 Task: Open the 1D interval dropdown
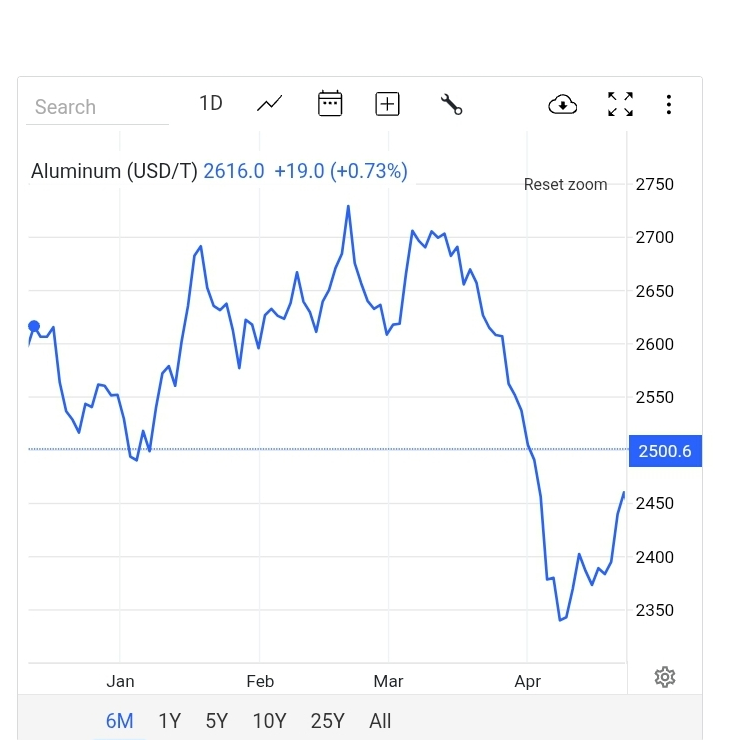(x=210, y=103)
